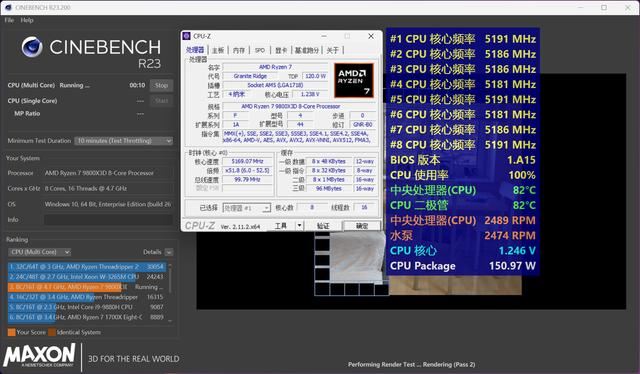Open the Minimum Test Duration dropdown

pyautogui.click(x=124, y=141)
